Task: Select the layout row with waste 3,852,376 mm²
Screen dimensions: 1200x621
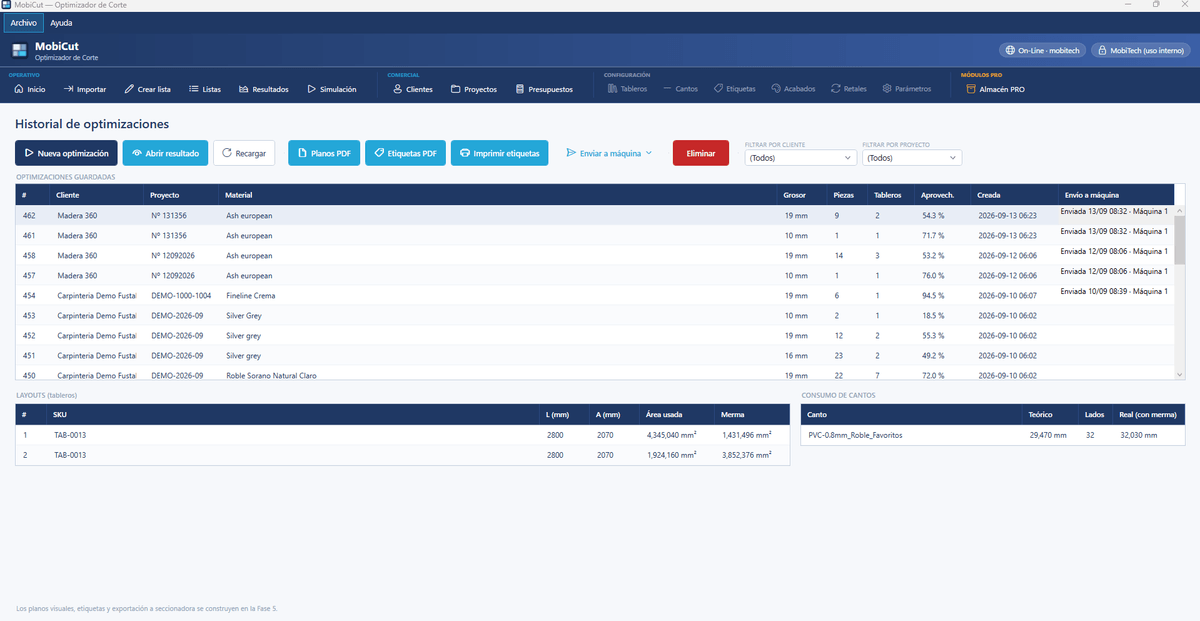Action: click(x=402, y=454)
